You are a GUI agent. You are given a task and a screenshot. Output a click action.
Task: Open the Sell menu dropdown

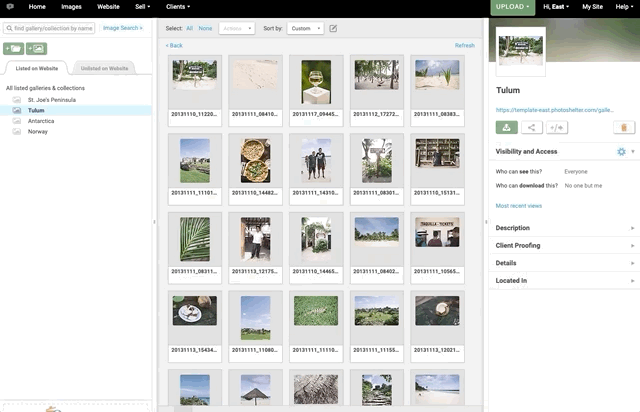click(x=142, y=7)
